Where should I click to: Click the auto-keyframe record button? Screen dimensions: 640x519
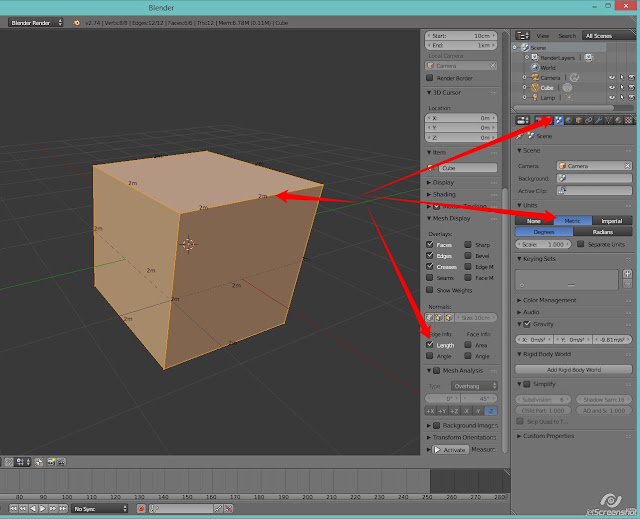click(x=141, y=508)
